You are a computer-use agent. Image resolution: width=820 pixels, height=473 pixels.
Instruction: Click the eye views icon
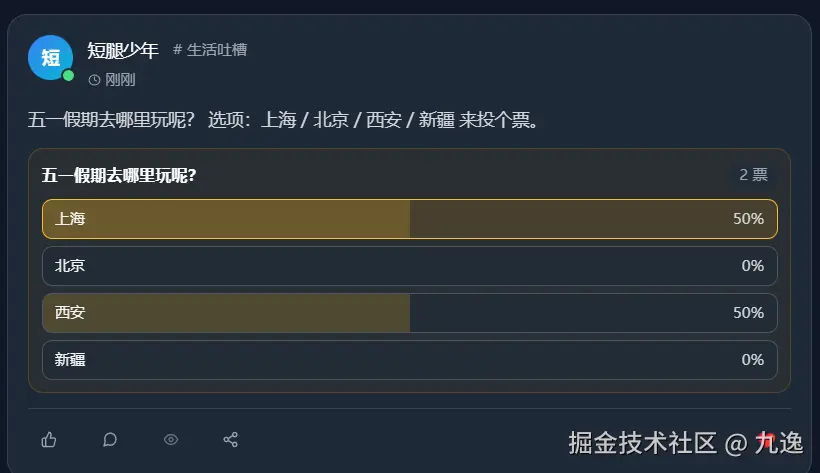(171, 440)
